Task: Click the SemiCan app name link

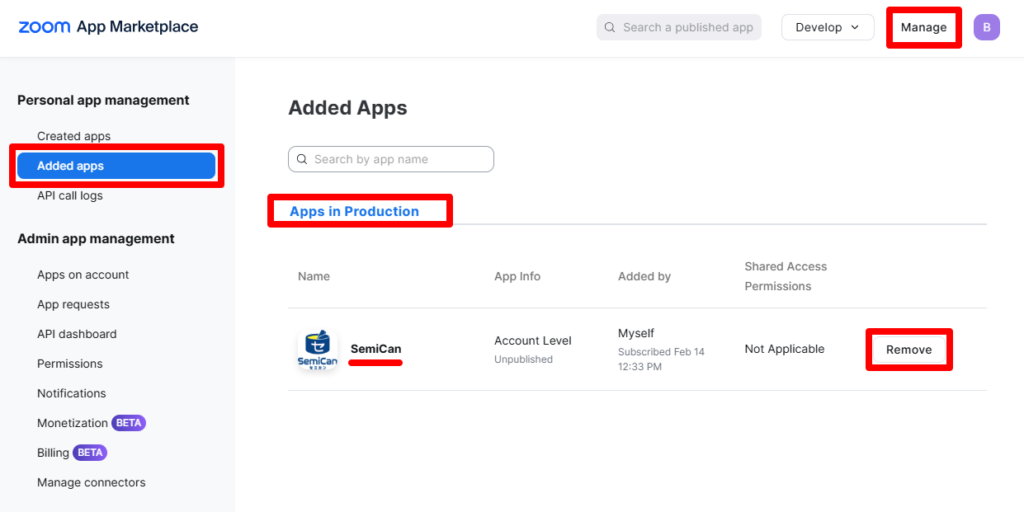Action: pyautogui.click(x=376, y=349)
